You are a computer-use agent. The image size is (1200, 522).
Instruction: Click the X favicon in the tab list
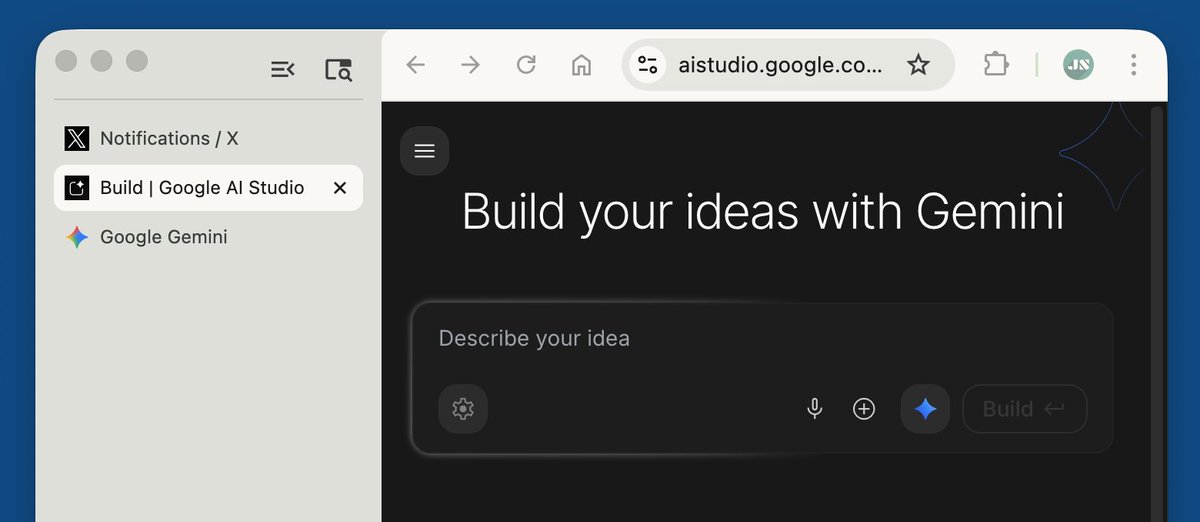77,138
